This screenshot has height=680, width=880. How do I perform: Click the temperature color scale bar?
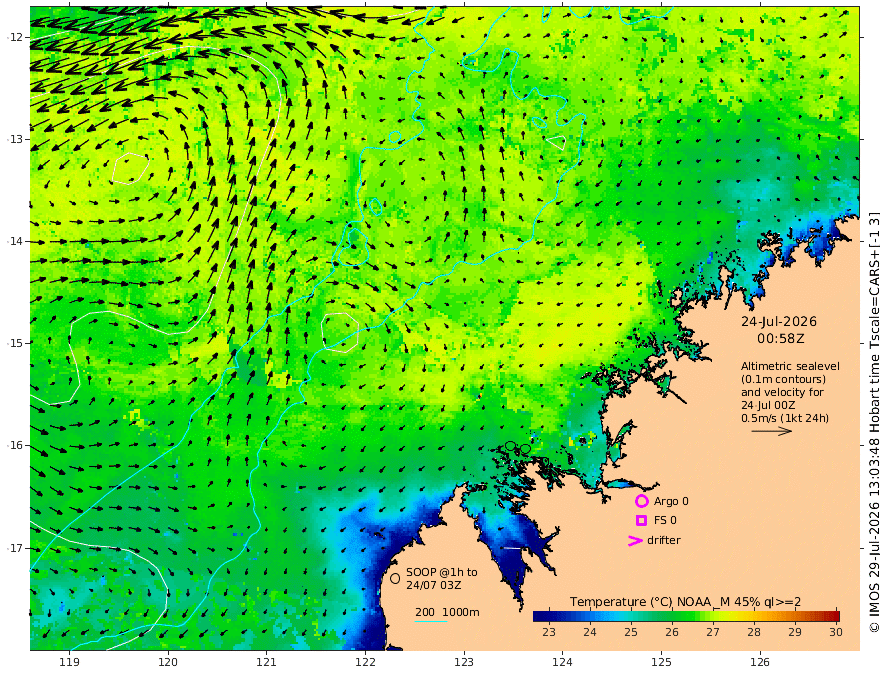tap(686, 616)
